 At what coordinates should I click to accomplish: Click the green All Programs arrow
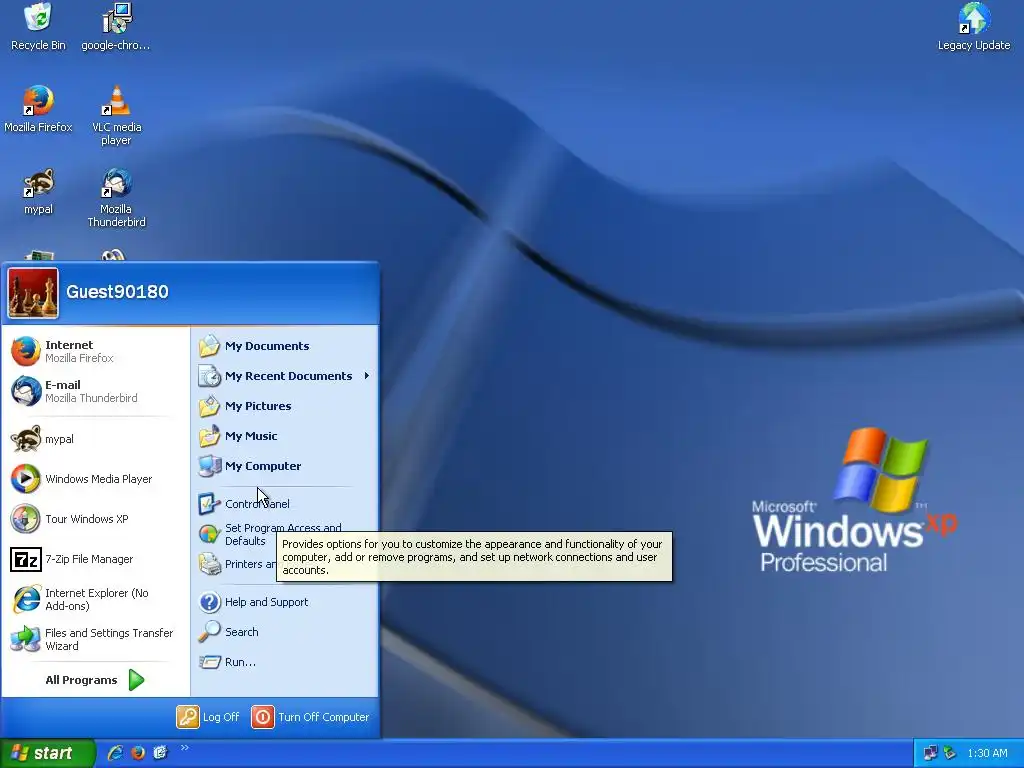point(136,680)
